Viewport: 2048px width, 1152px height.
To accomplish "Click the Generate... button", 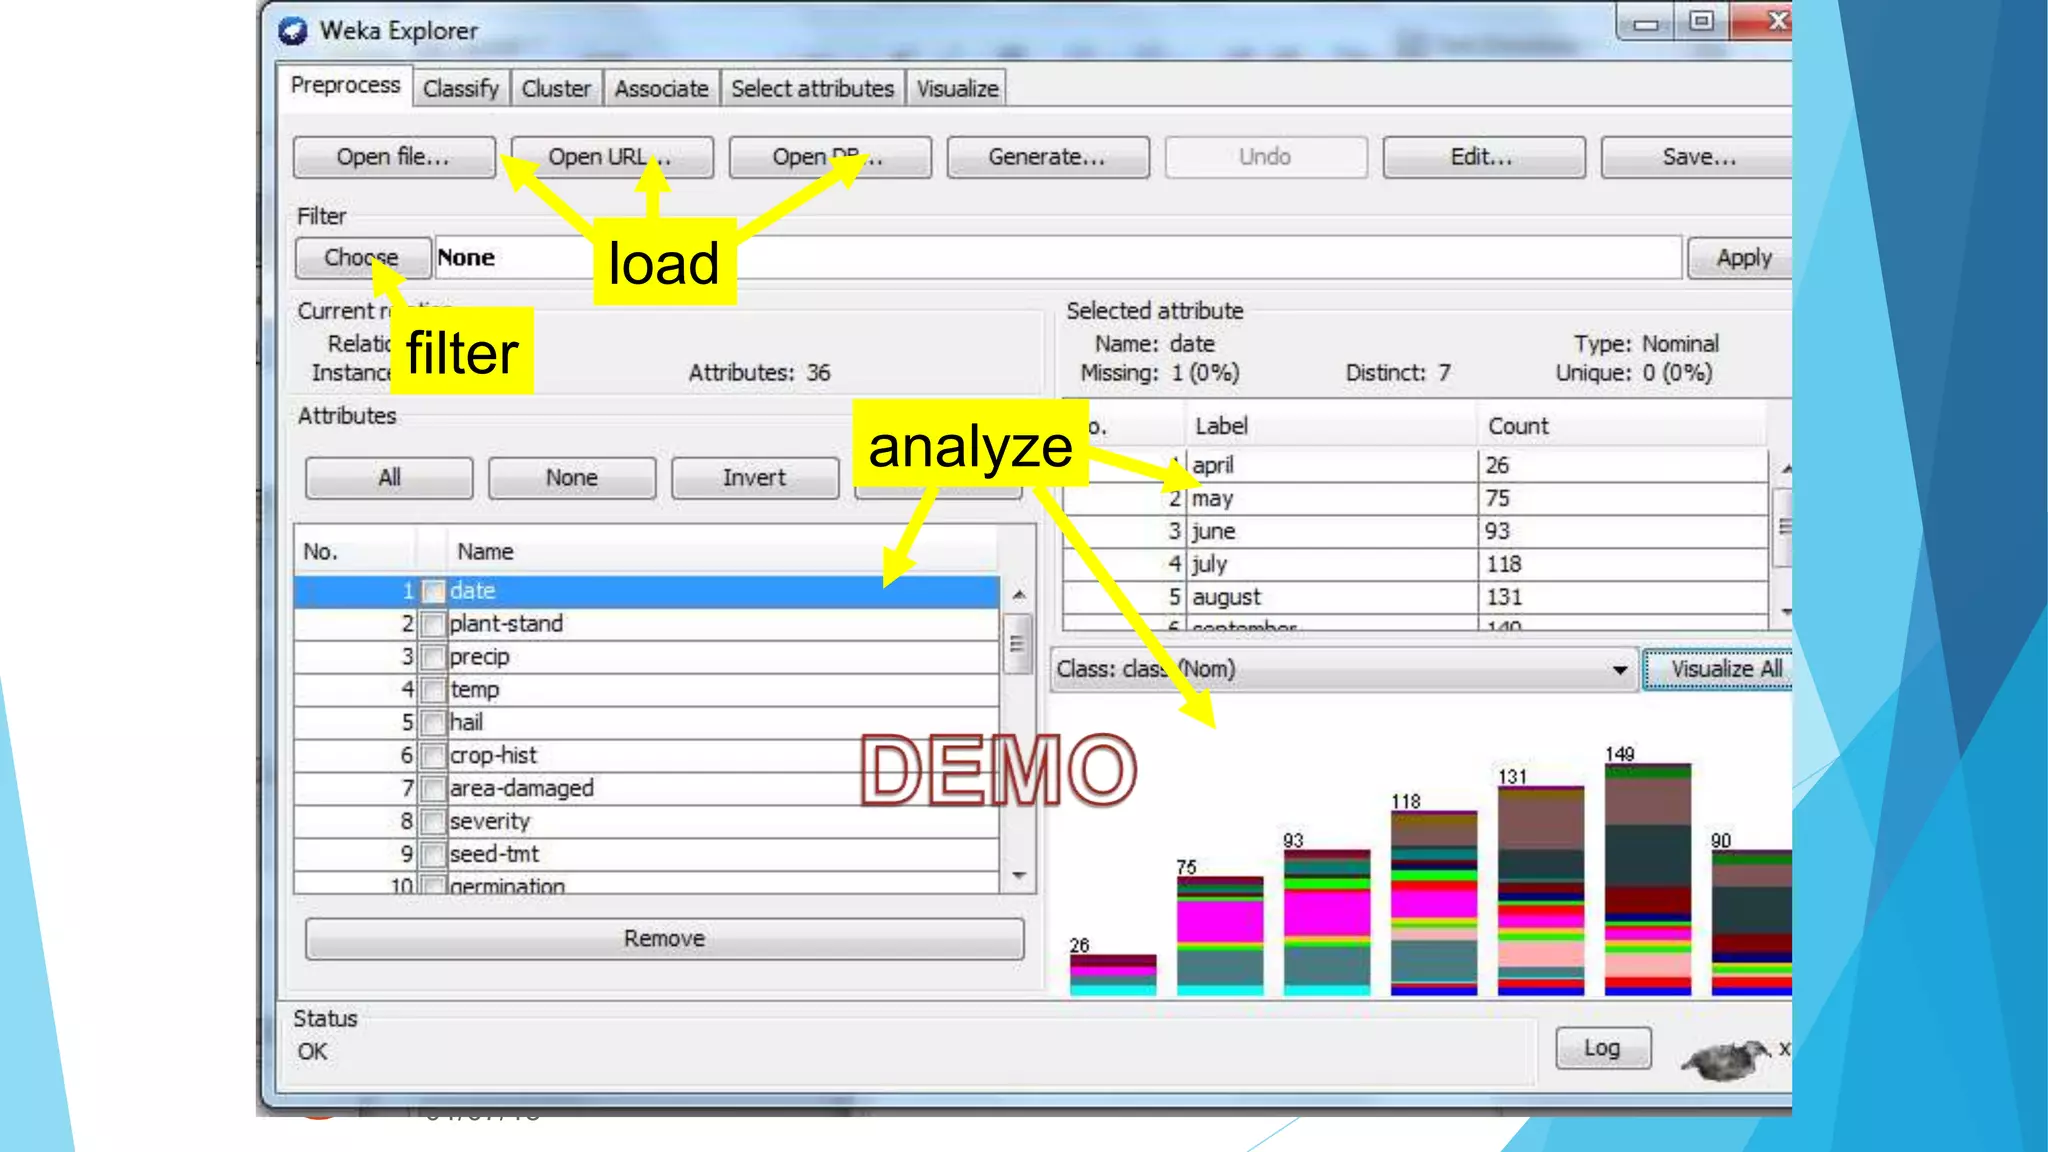I will coord(1048,157).
